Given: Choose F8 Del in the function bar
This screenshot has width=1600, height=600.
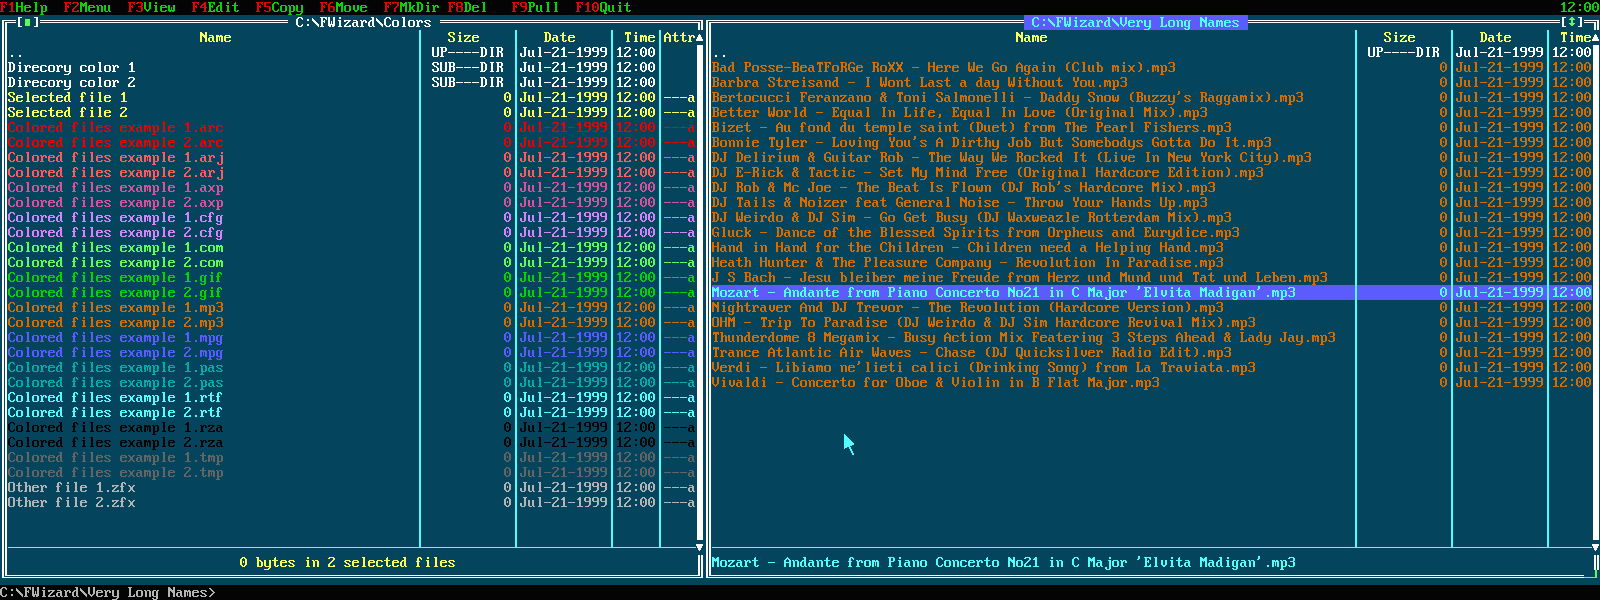Looking at the screenshot, I should [467, 7].
